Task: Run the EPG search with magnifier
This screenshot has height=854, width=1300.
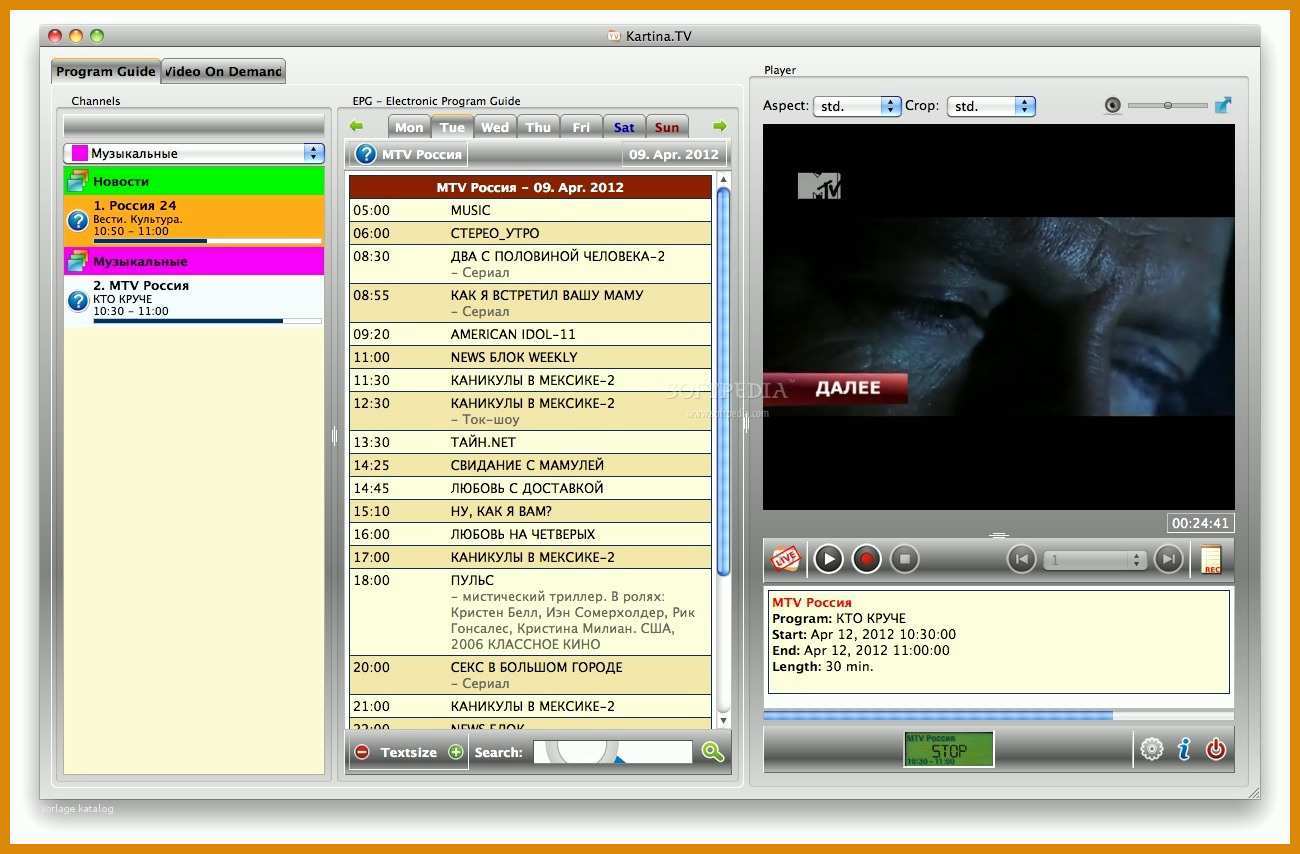Action: tap(713, 752)
